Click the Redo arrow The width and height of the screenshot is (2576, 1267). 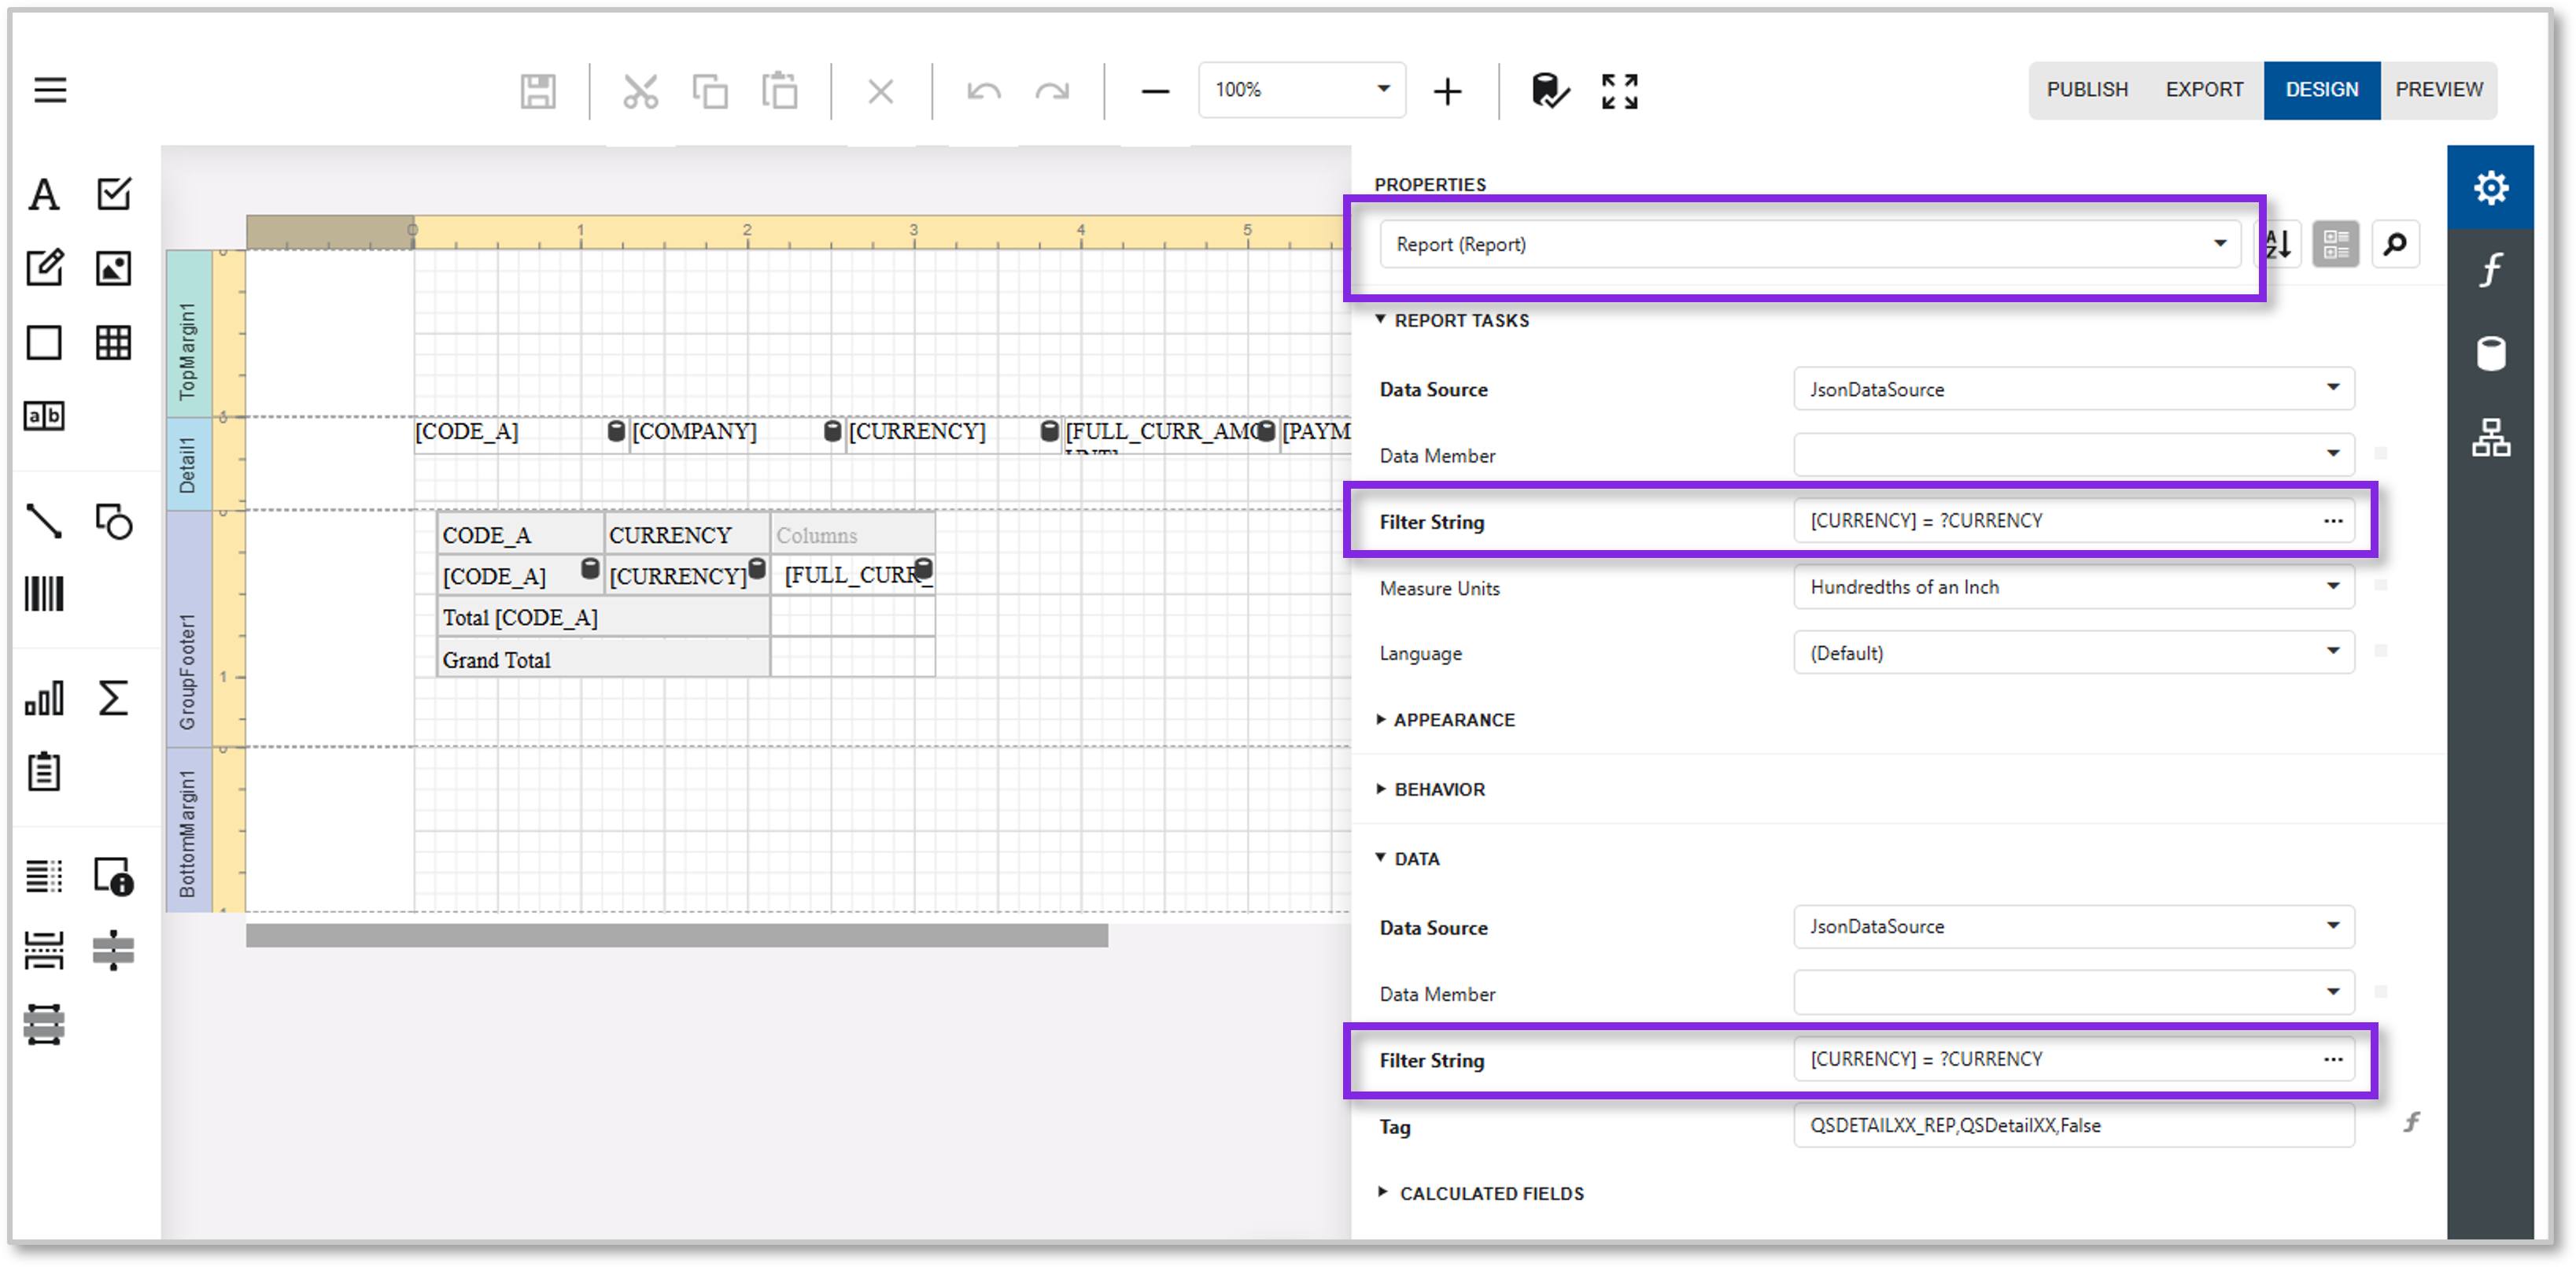1052,92
